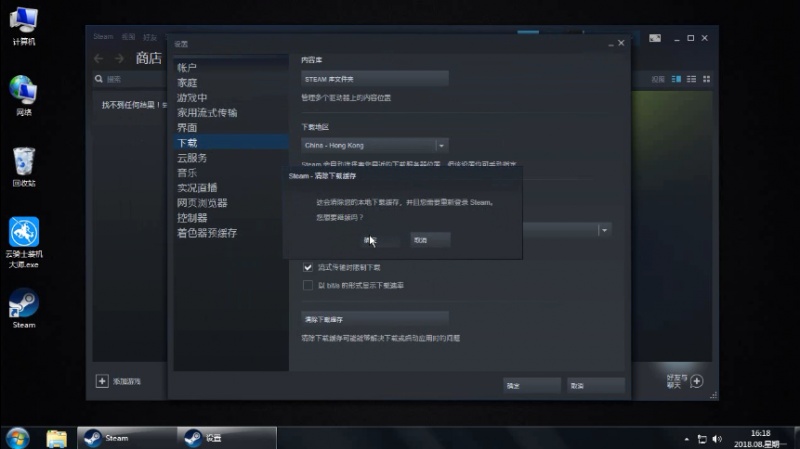Open the Steam menu in main window
Image resolution: width=800 pixels, height=449 pixels.
tap(103, 36)
